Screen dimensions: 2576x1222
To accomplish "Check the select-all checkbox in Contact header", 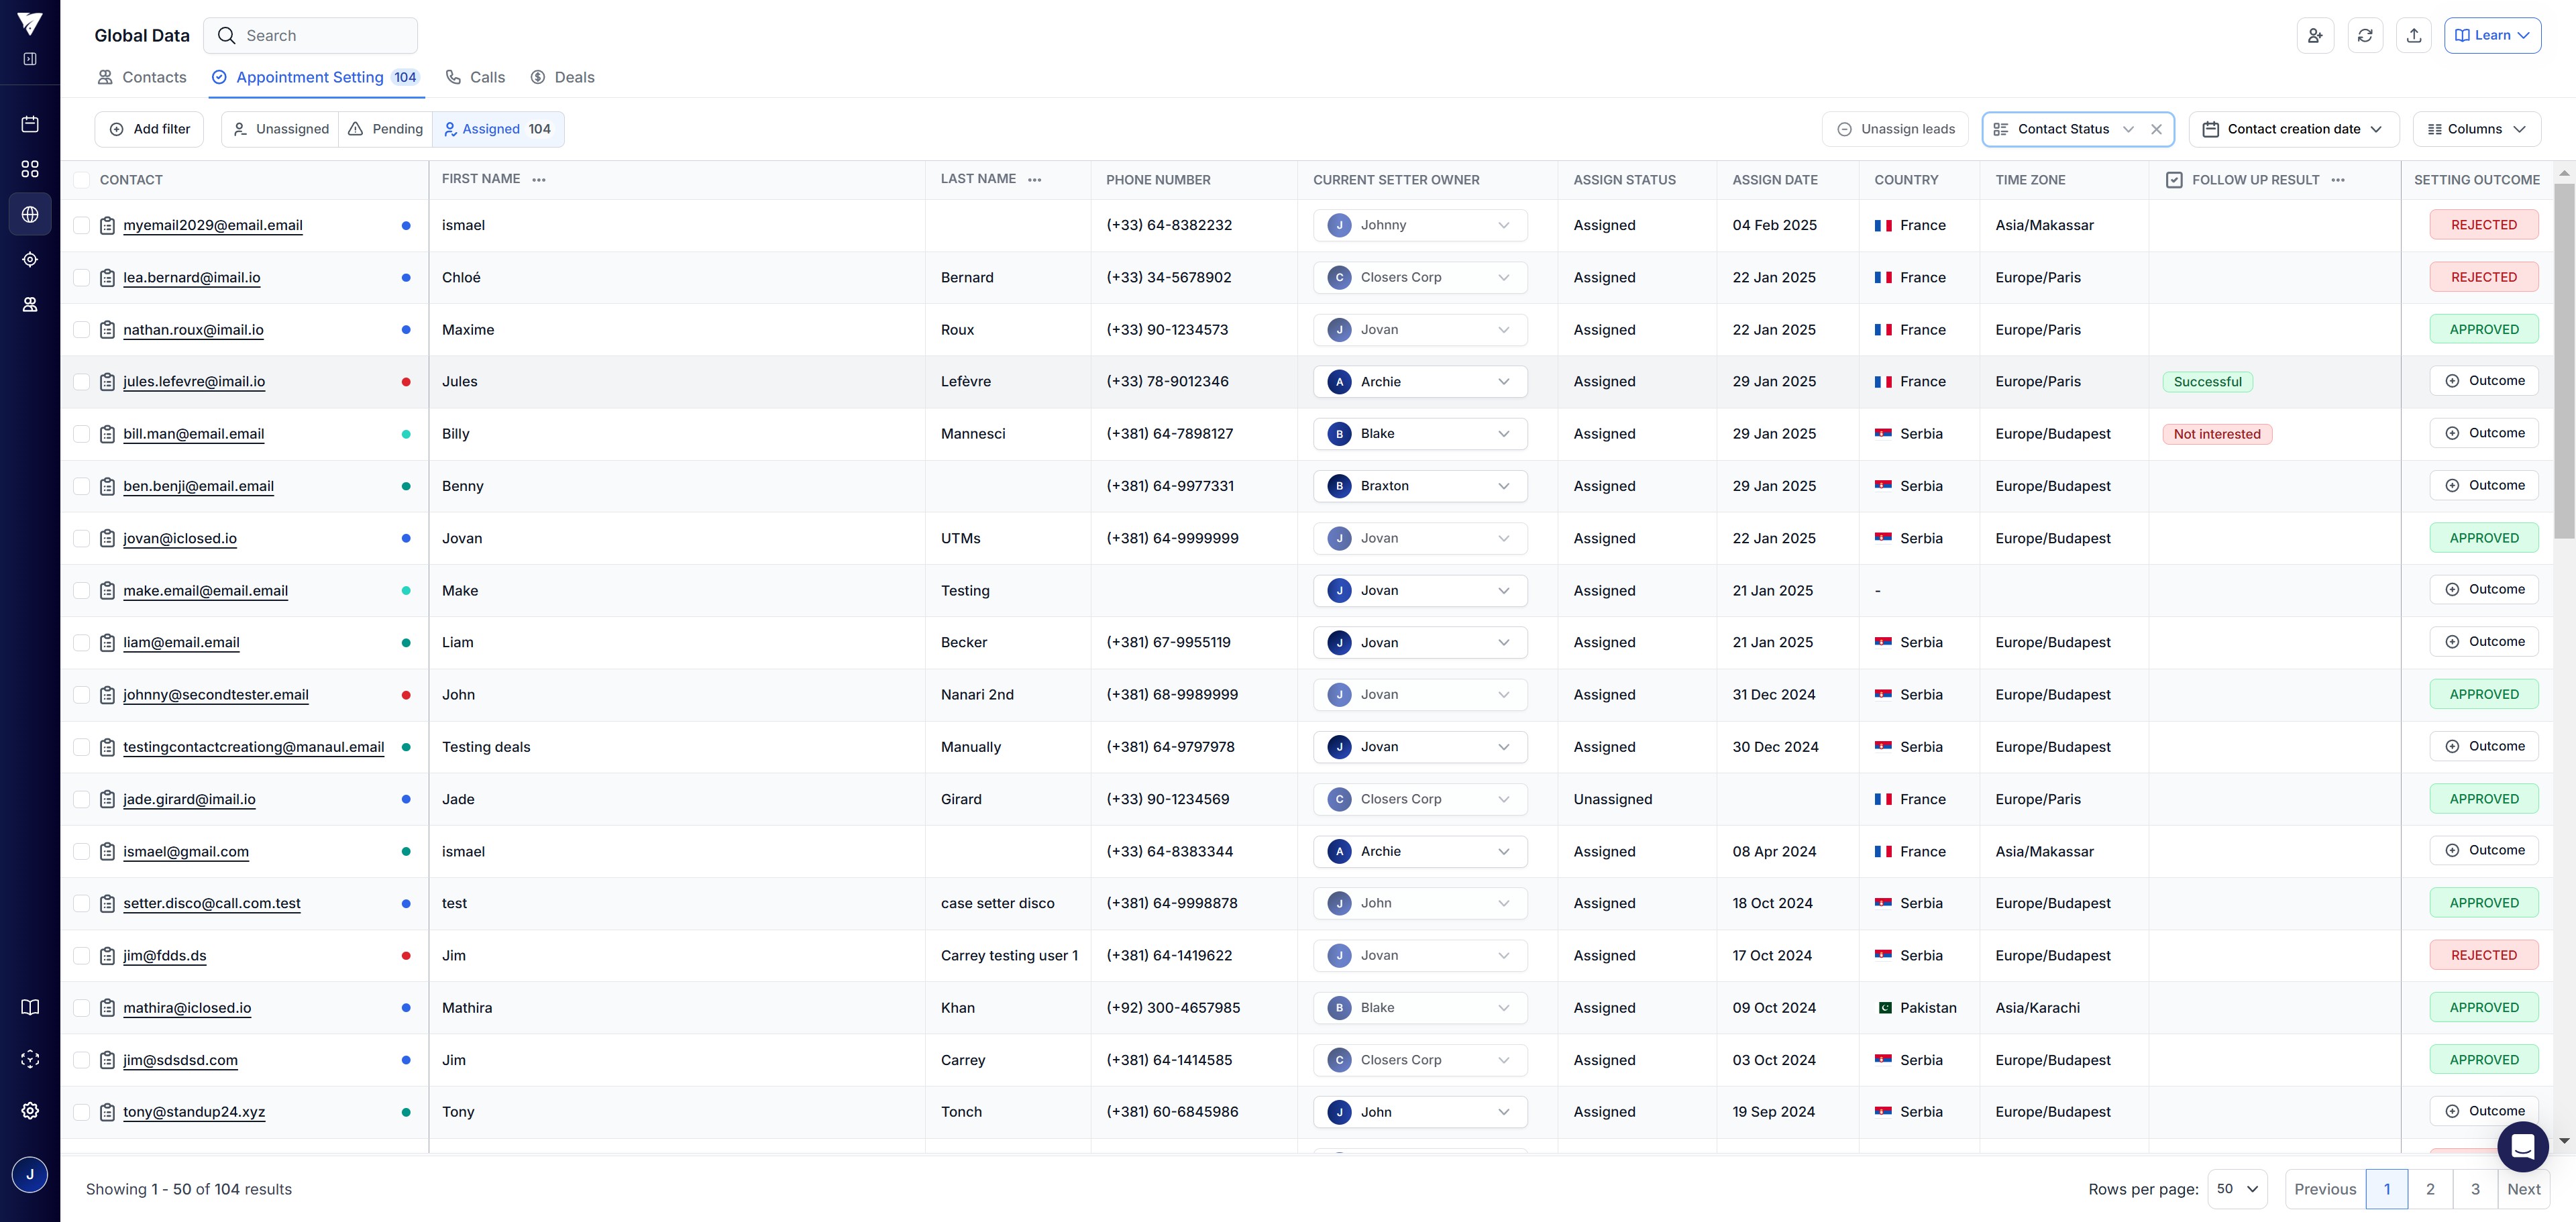I will coord(82,180).
